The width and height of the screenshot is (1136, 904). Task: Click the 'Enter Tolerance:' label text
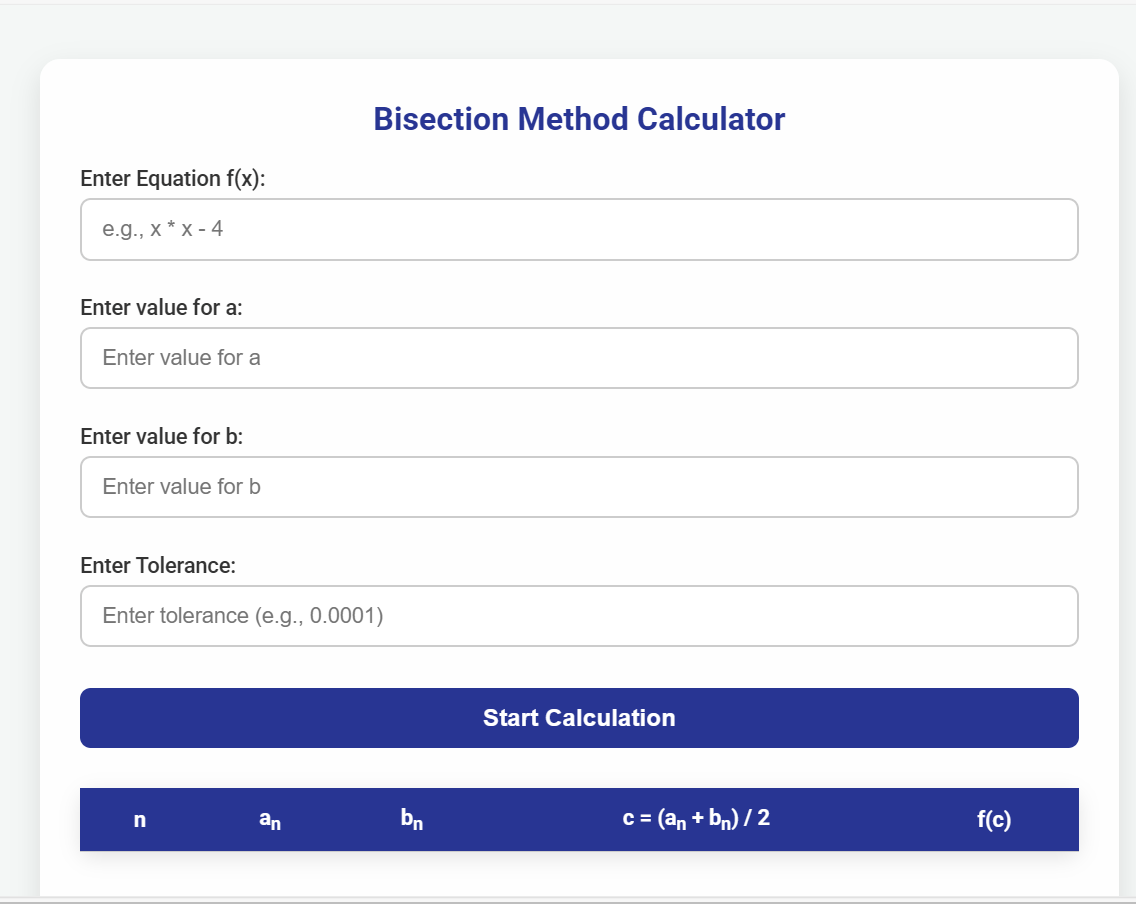158,565
